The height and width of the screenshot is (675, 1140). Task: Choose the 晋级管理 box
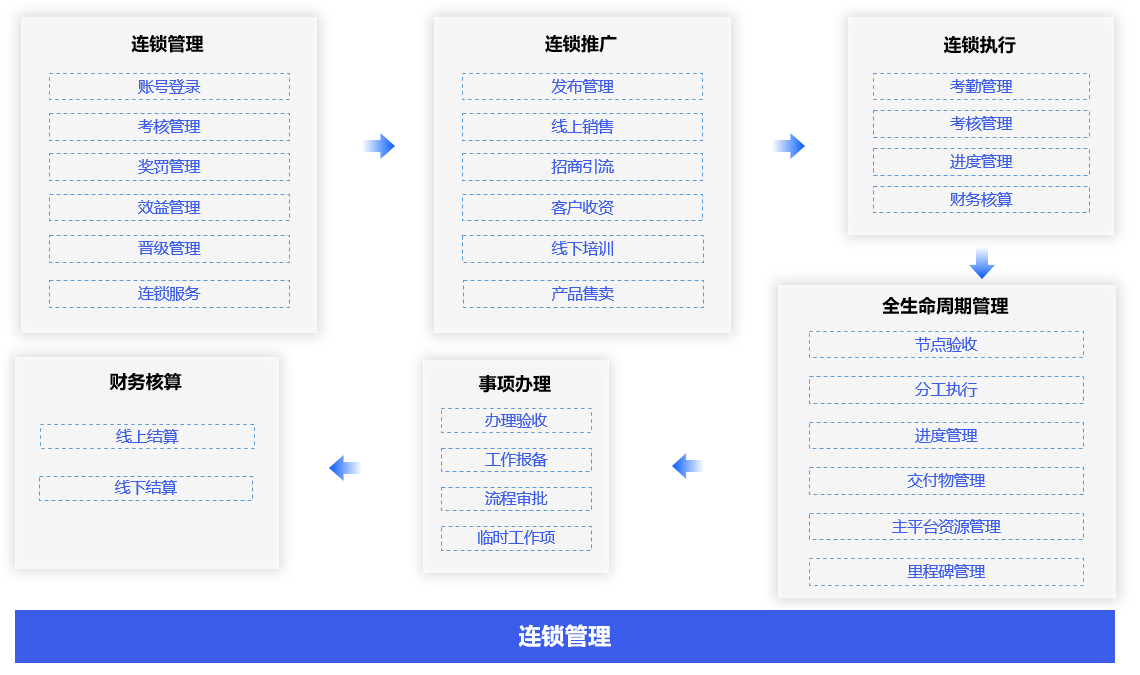point(169,249)
